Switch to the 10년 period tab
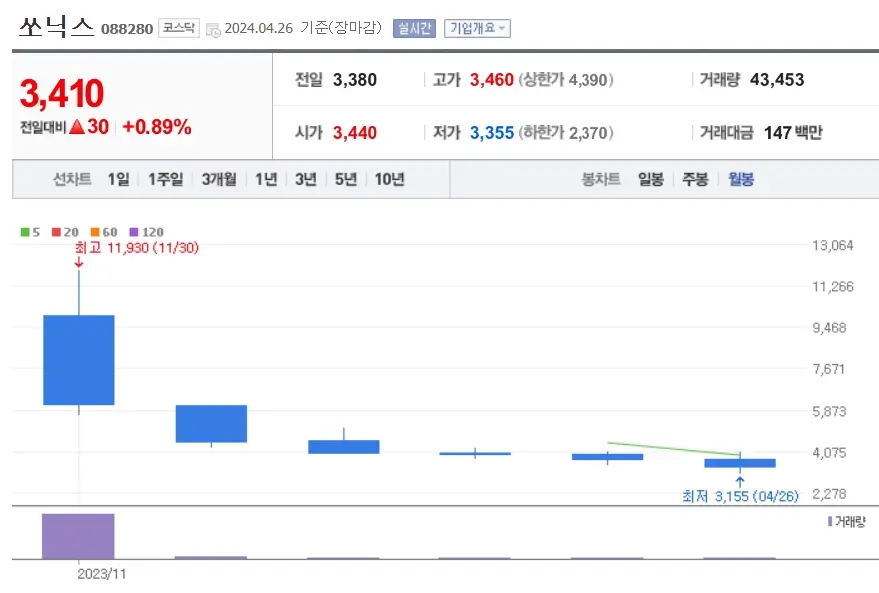This screenshot has height=593, width=879. coord(390,179)
